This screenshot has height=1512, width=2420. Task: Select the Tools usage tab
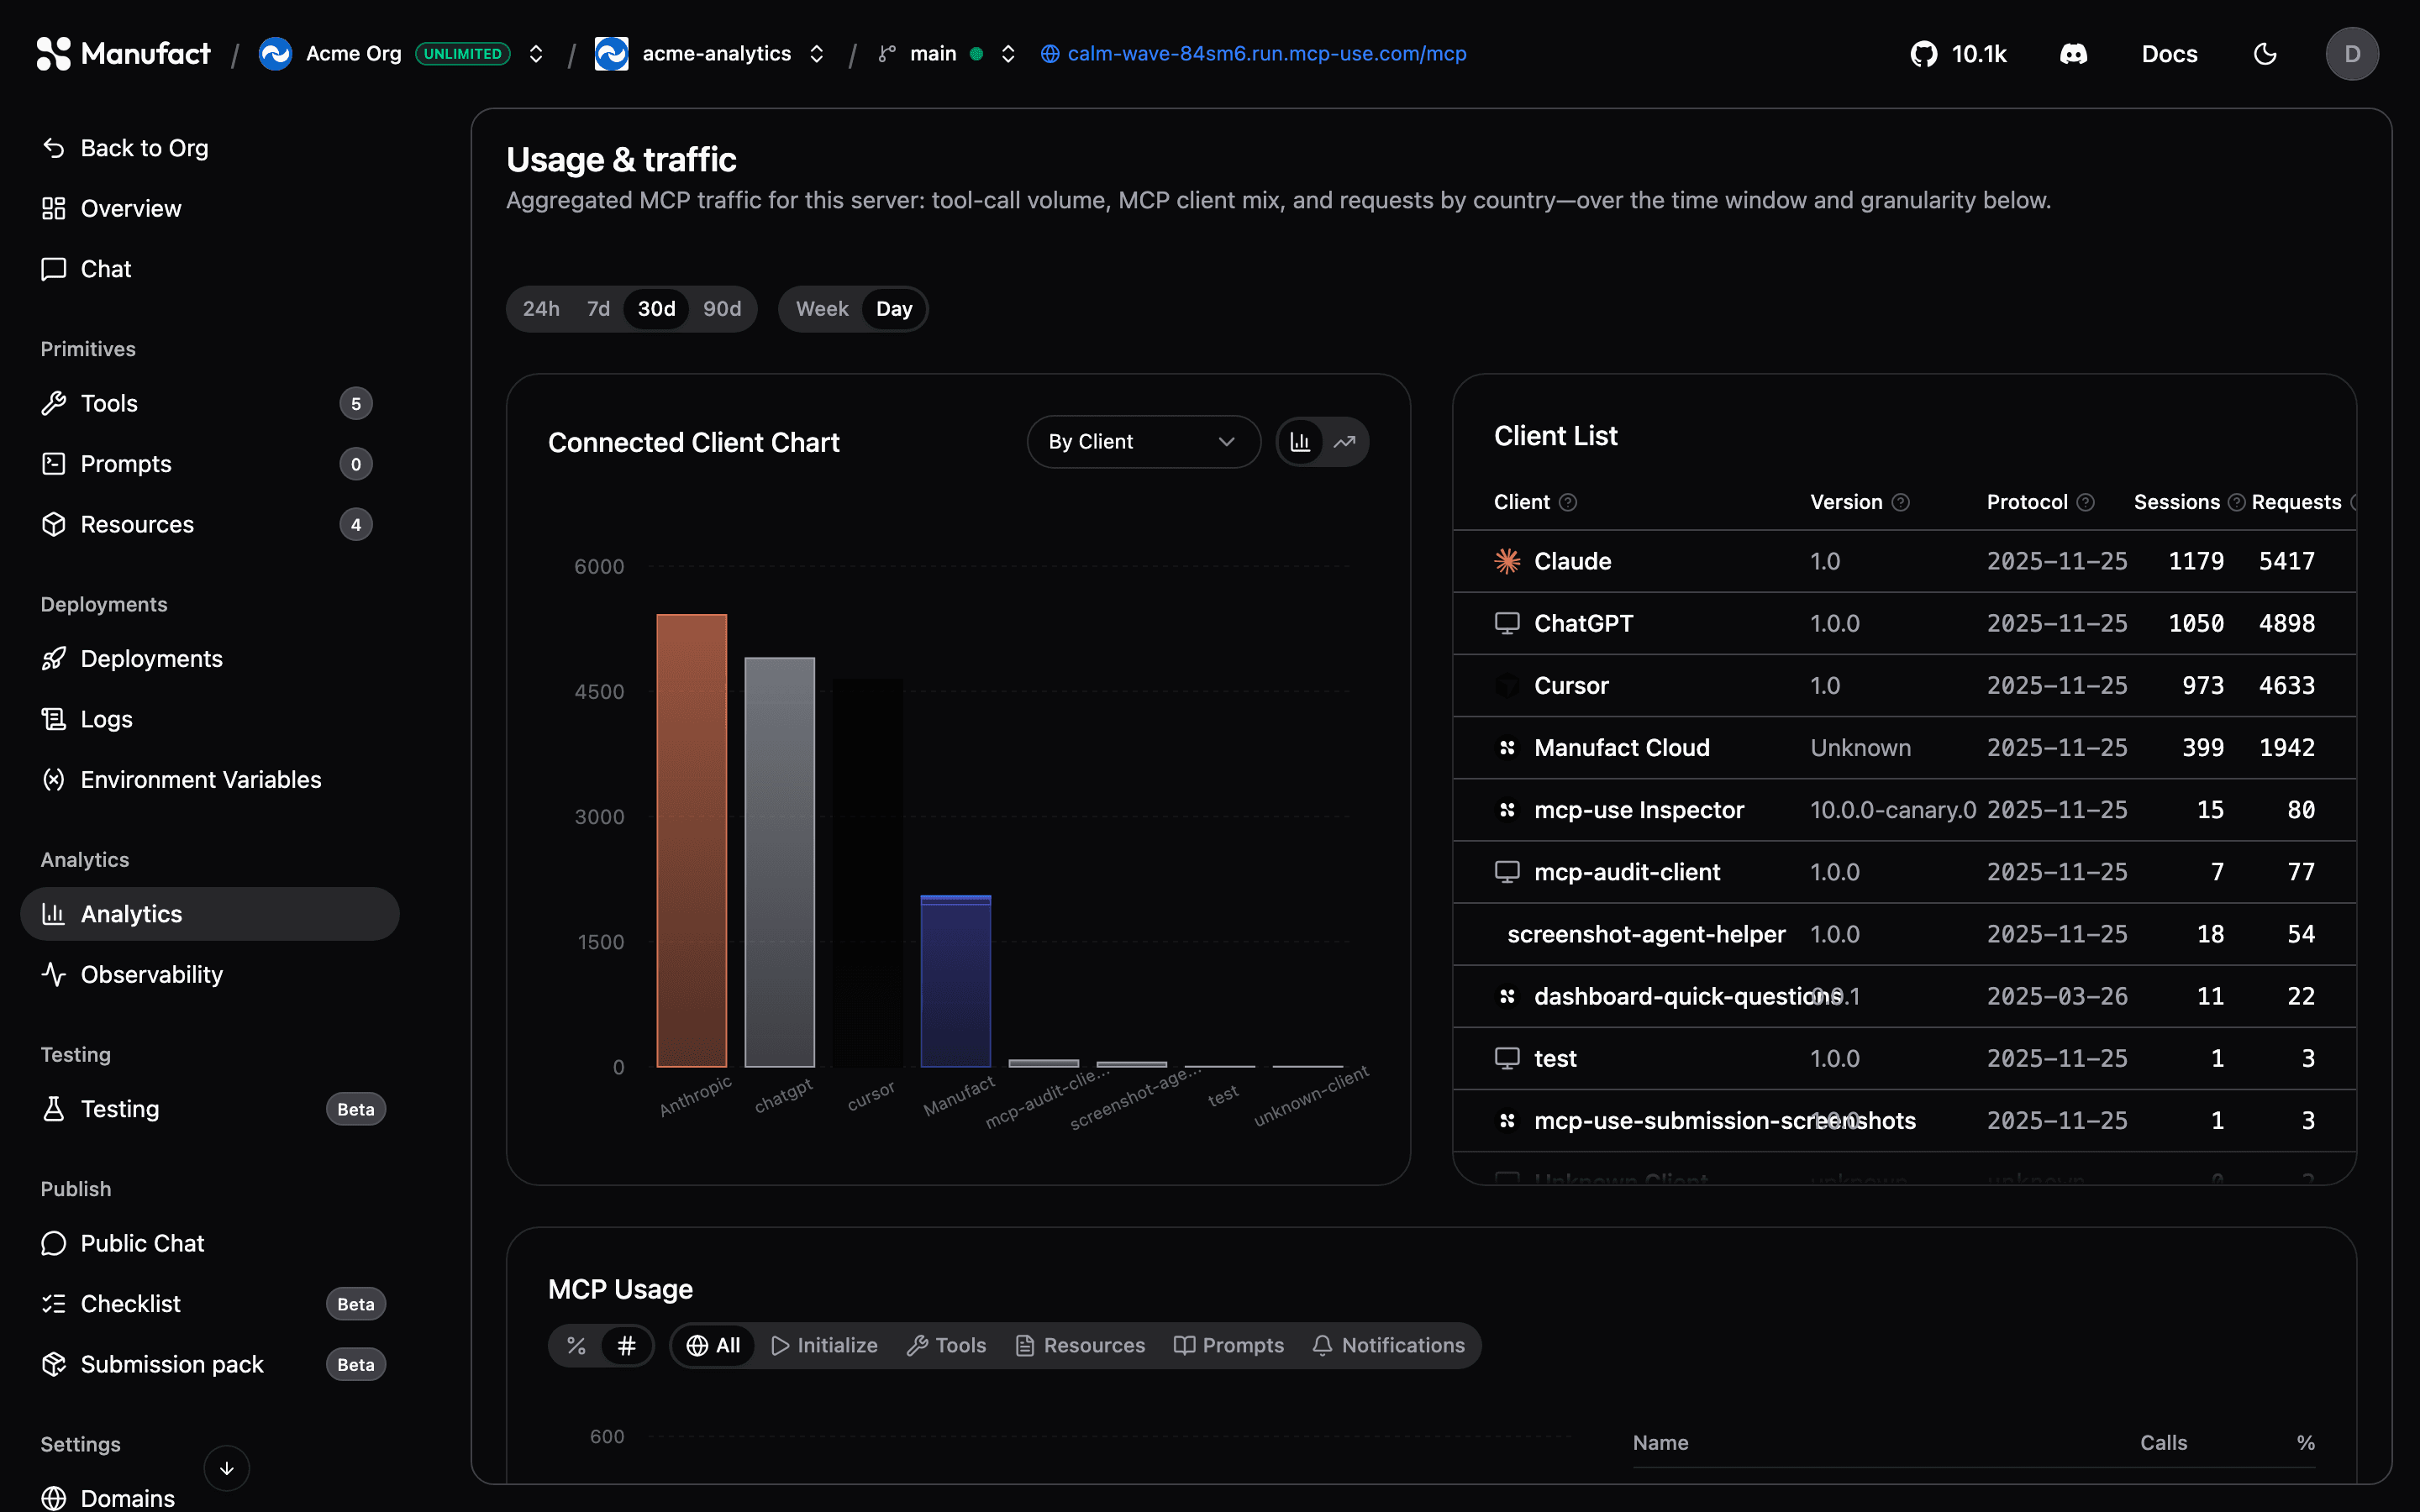tap(946, 1346)
